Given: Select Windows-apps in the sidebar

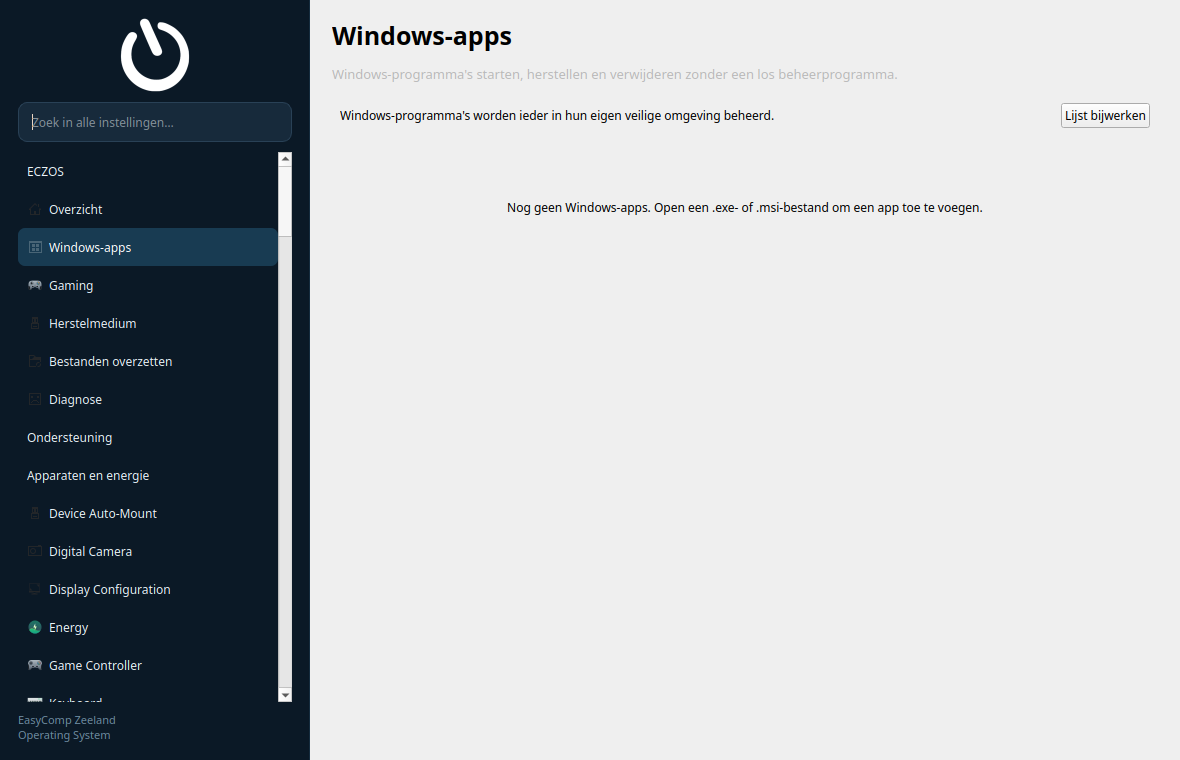Looking at the screenshot, I should (148, 247).
